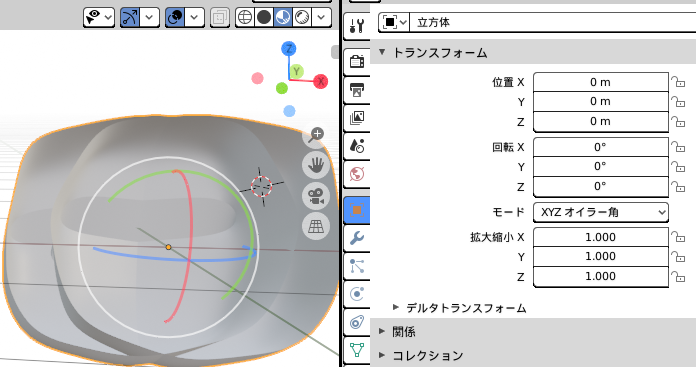Viewport: 696px width, 367px height.
Task: Switch to wireframe shading mode
Action: pyautogui.click(x=245, y=18)
